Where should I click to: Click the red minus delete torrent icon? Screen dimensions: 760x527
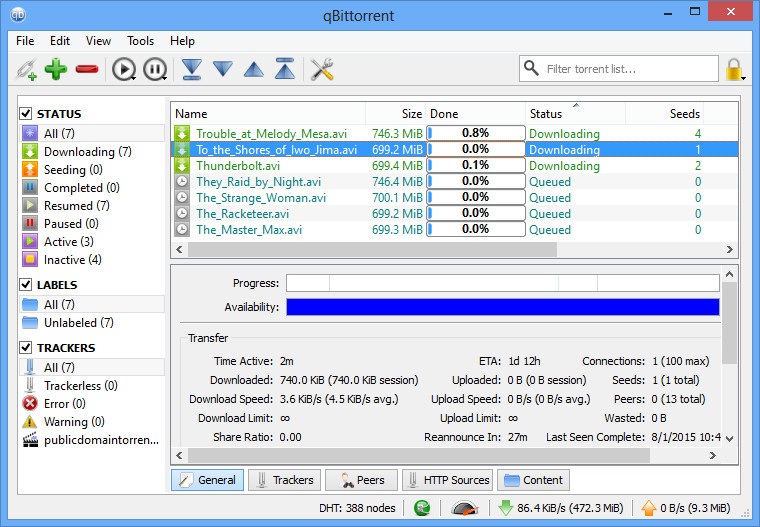[87, 70]
